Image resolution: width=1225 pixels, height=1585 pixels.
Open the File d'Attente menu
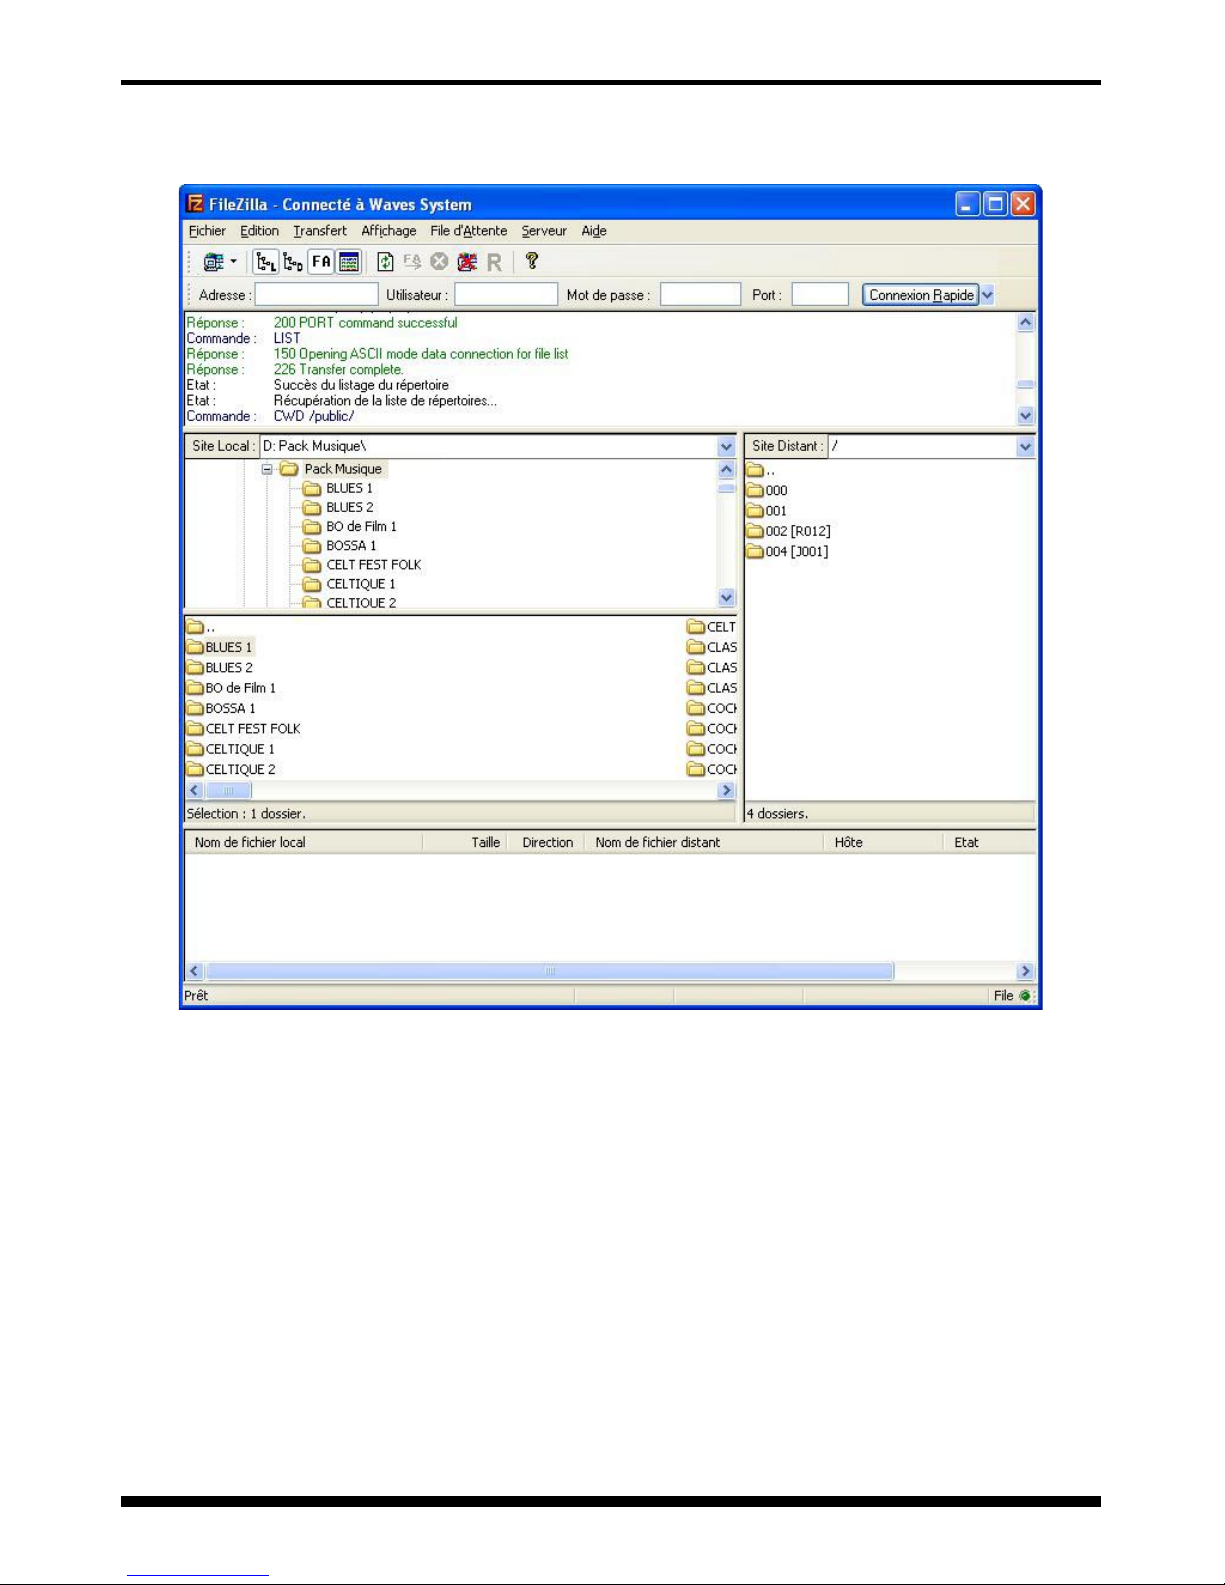[x=469, y=231]
